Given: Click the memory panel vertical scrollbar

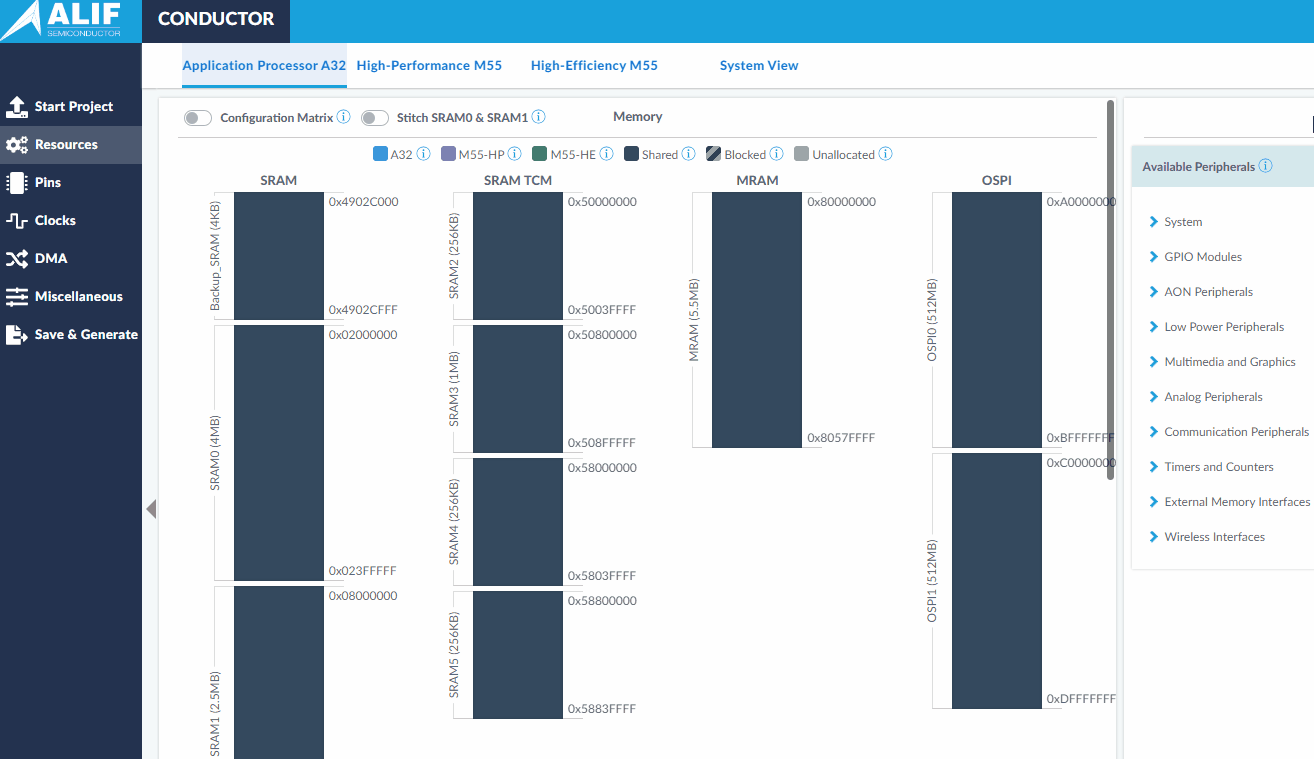Looking at the screenshot, I should click(x=1110, y=290).
